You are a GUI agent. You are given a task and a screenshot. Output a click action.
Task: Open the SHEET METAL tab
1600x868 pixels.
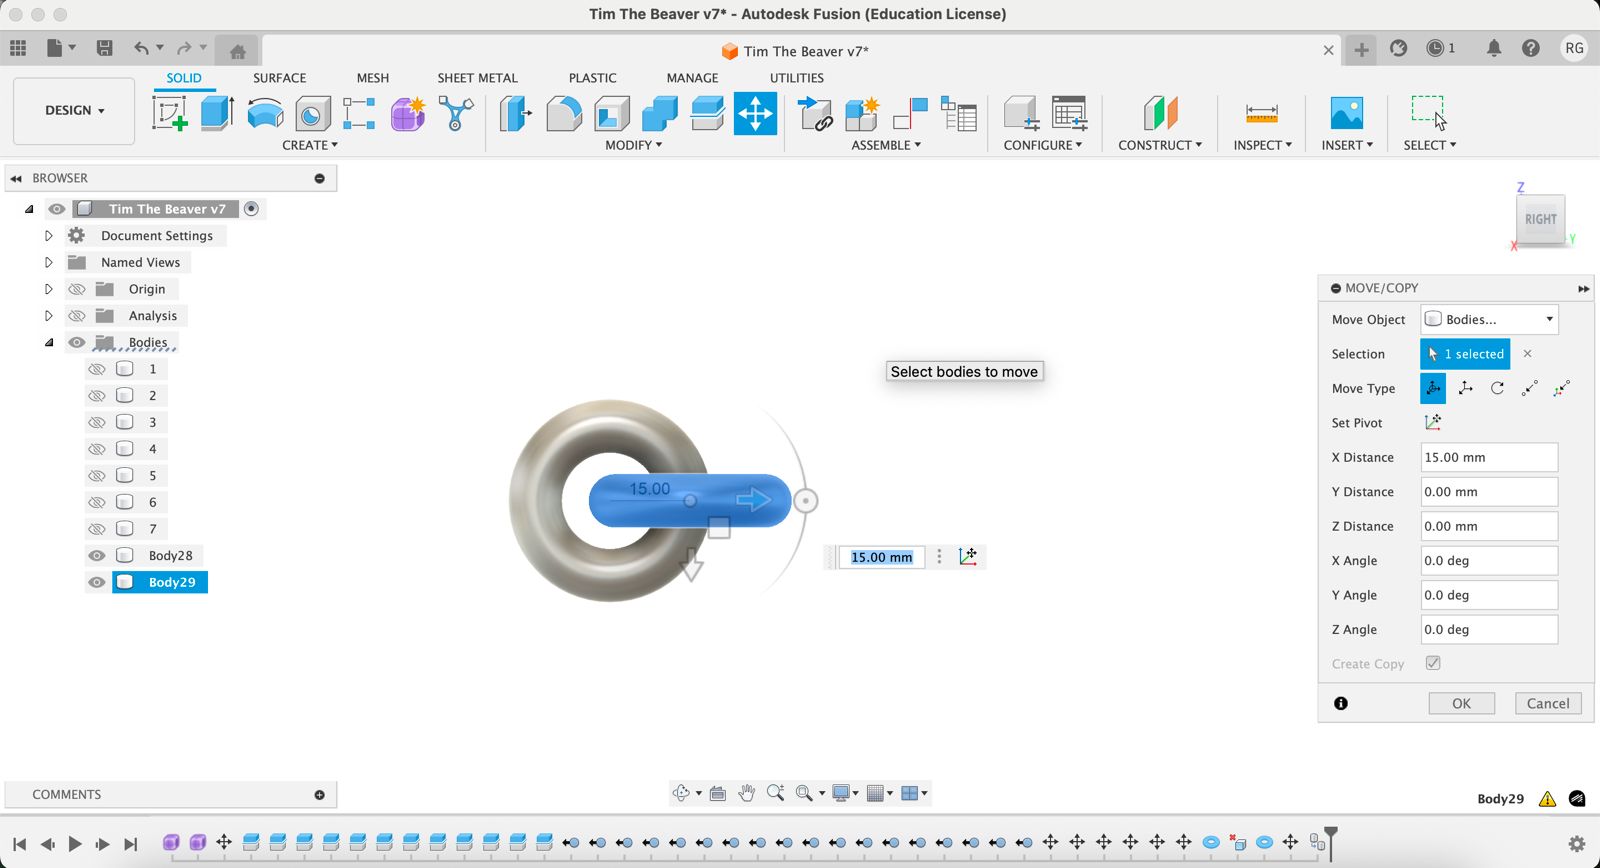[x=477, y=78]
